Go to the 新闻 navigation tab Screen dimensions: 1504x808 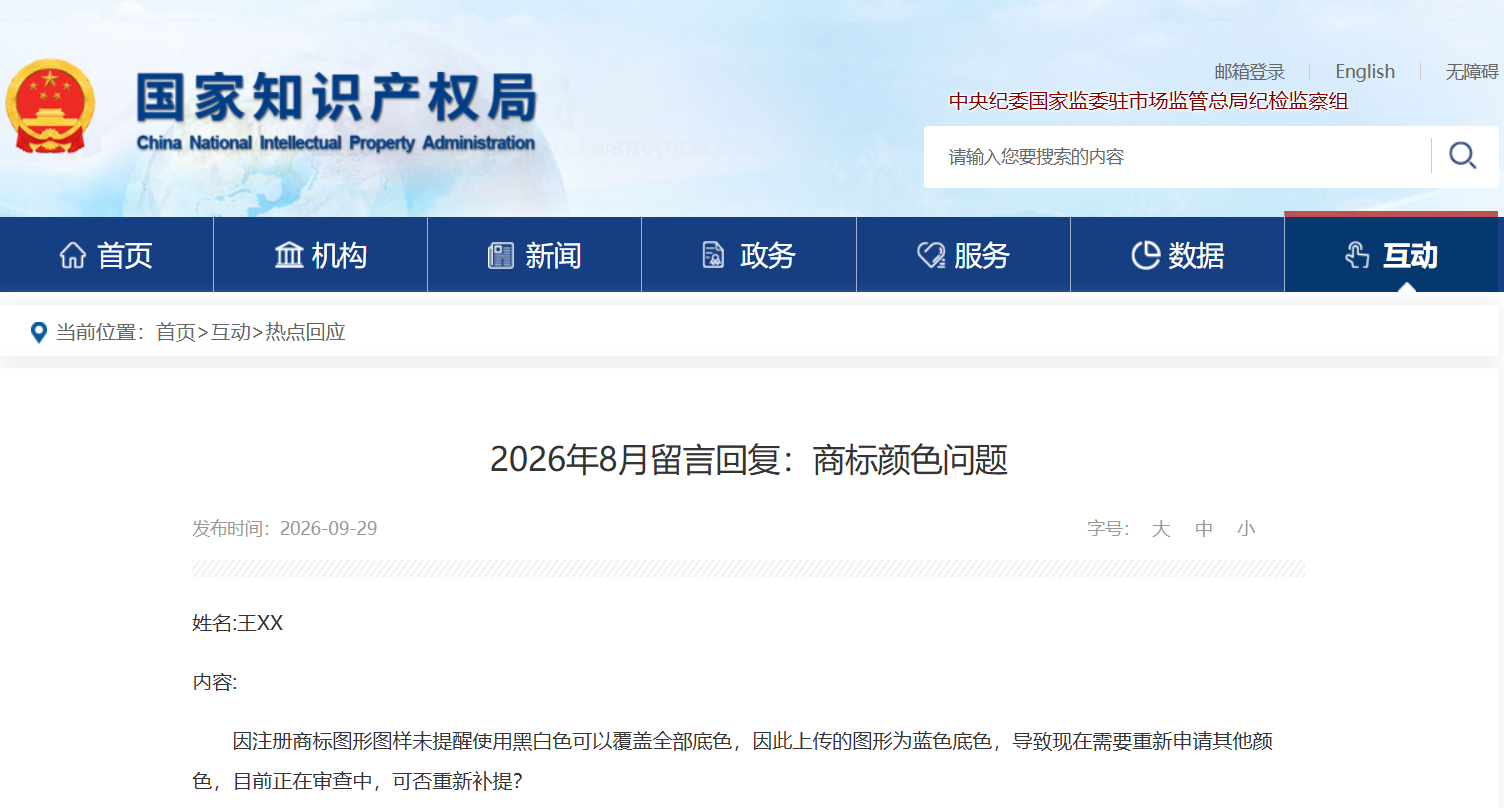click(x=535, y=255)
